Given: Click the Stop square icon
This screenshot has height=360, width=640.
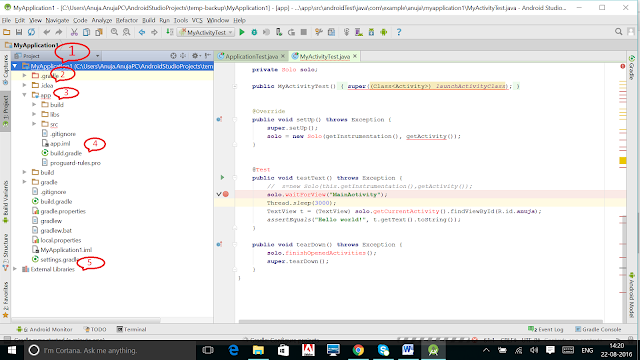Looking at the screenshot, I should (x=304, y=32).
